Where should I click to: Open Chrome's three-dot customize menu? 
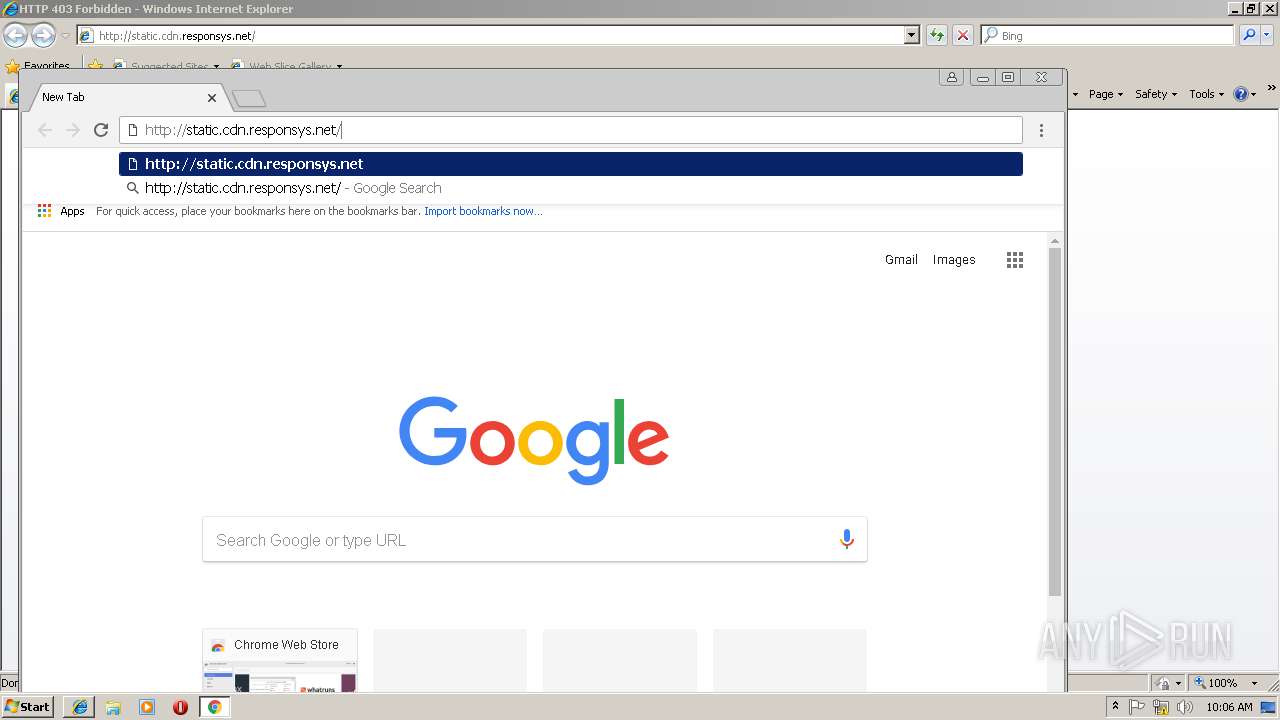click(x=1041, y=130)
